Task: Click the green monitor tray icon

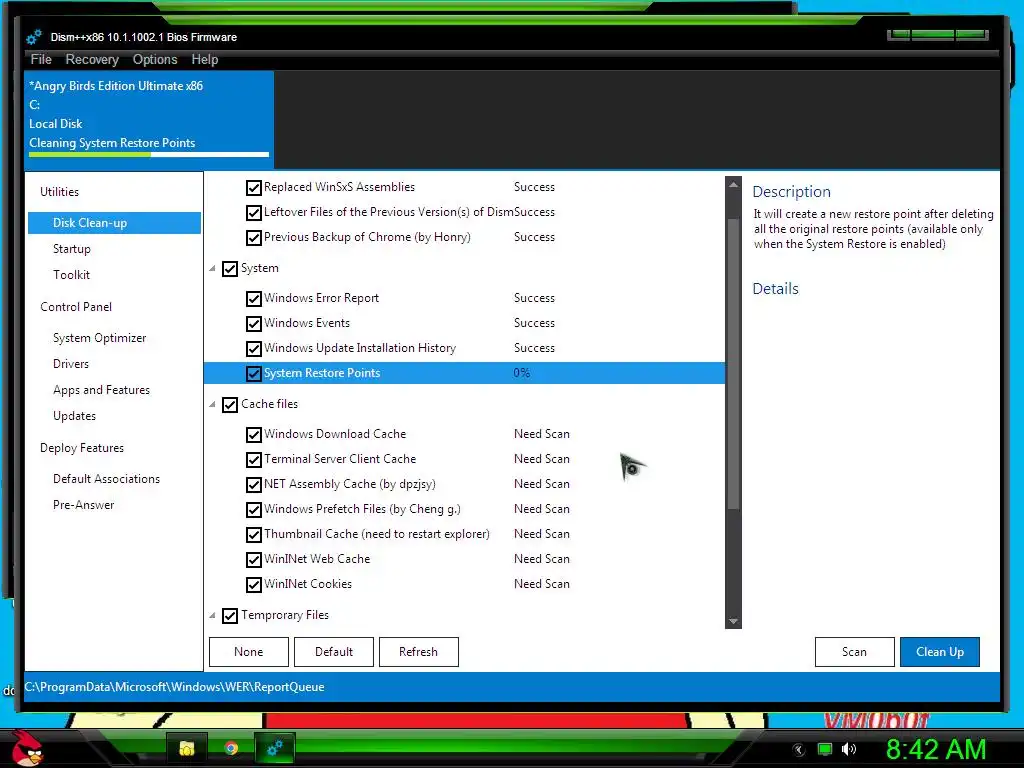Action: (x=825, y=749)
